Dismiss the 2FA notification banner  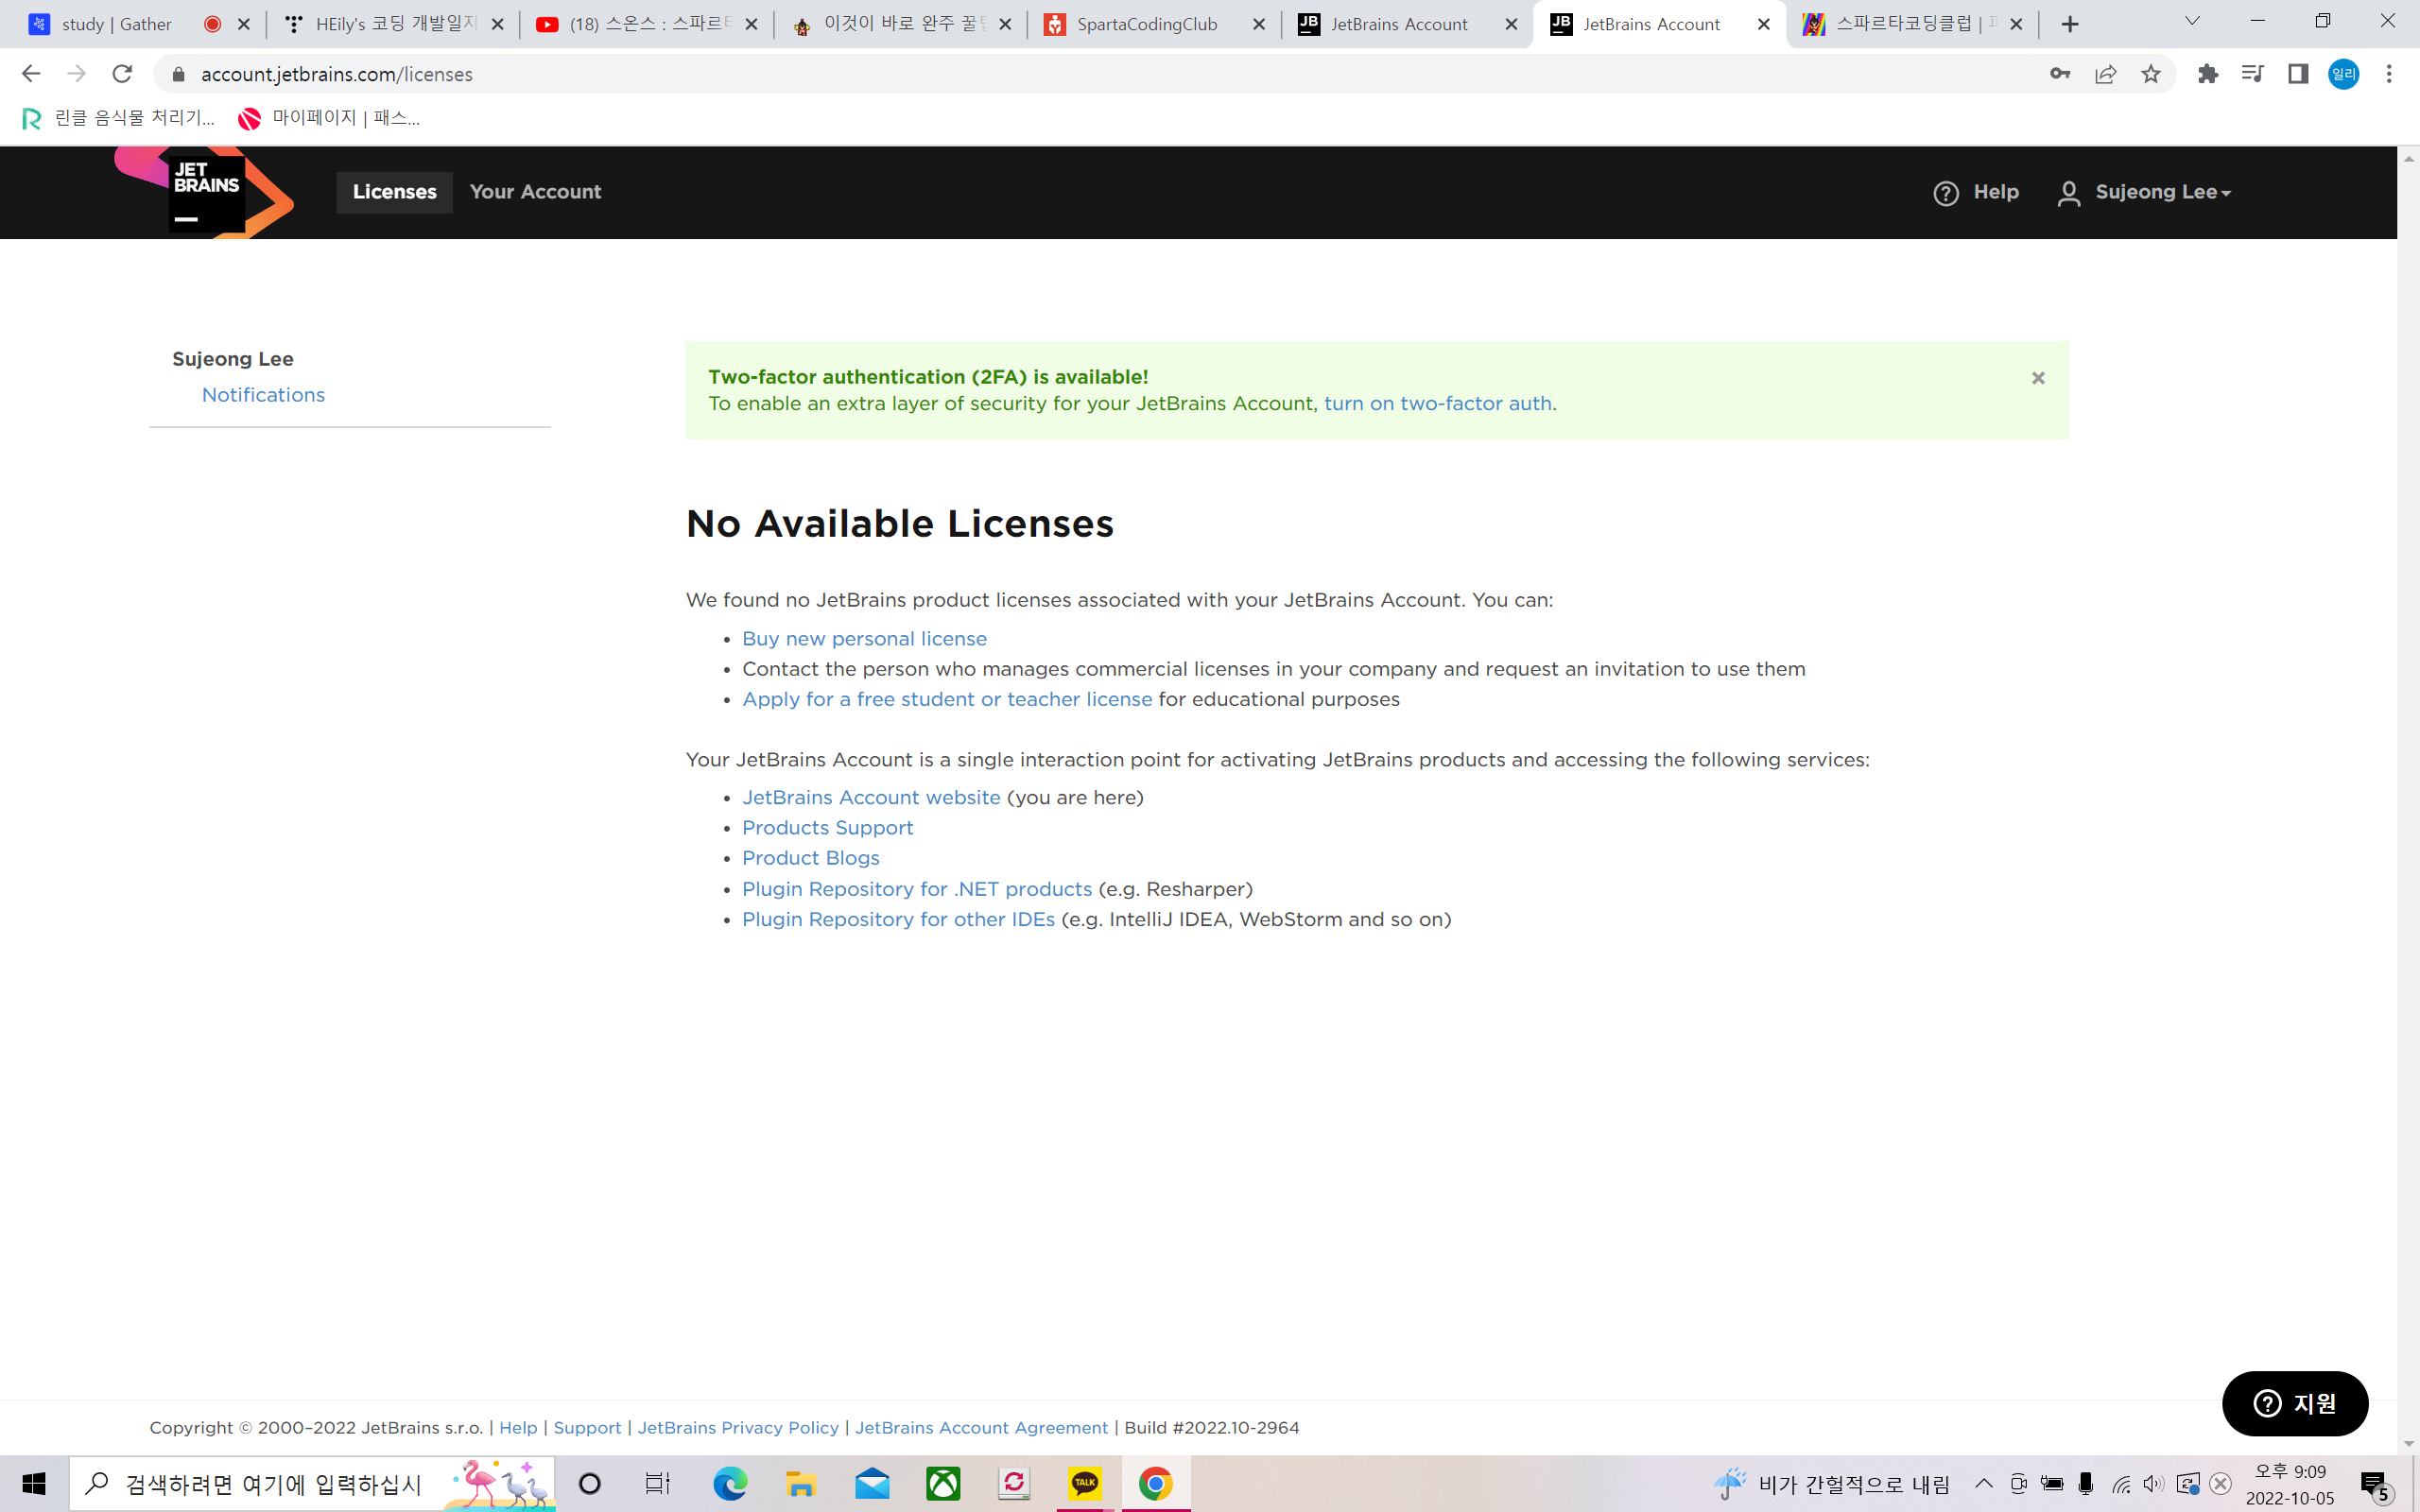pyautogui.click(x=2038, y=378)
